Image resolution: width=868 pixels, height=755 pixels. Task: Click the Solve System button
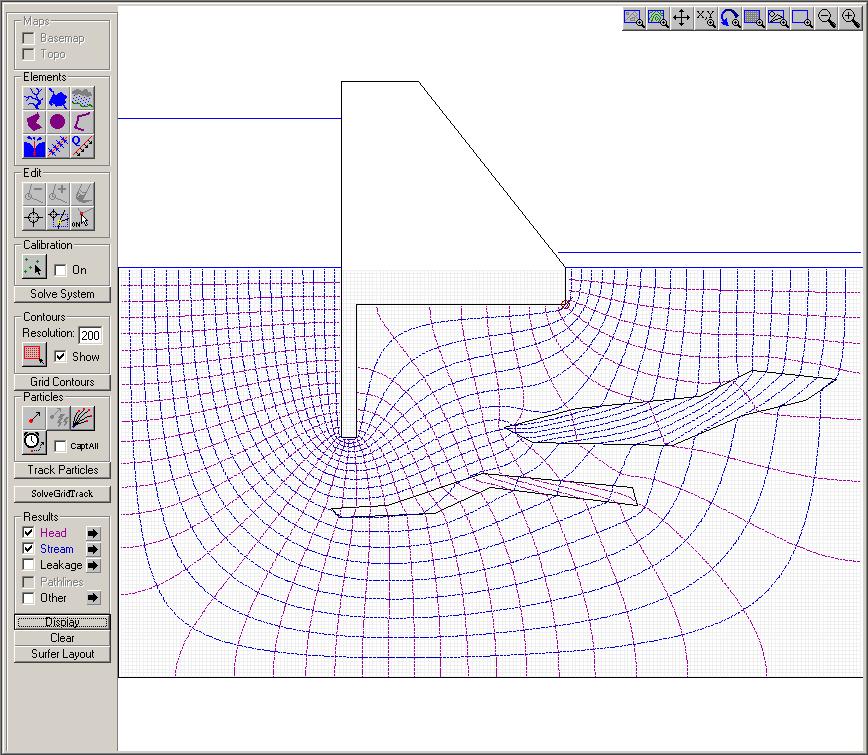pyautogui.click(x=62, y=294)
